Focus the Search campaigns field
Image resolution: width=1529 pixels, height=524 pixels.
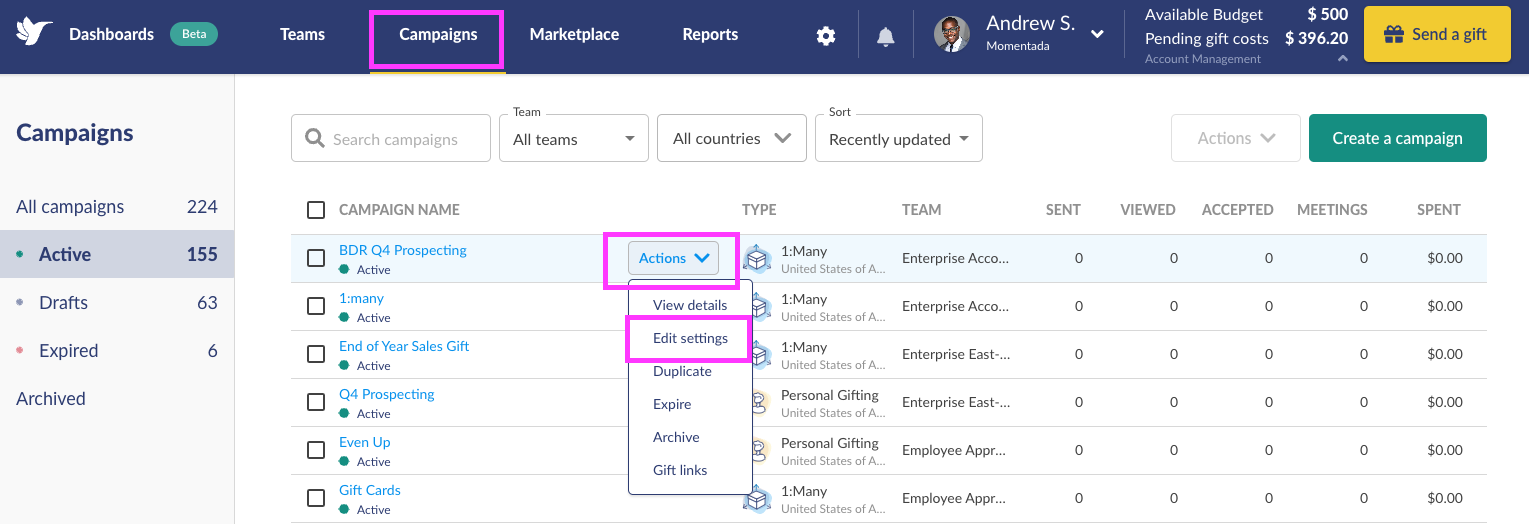[x=391, y=138]
